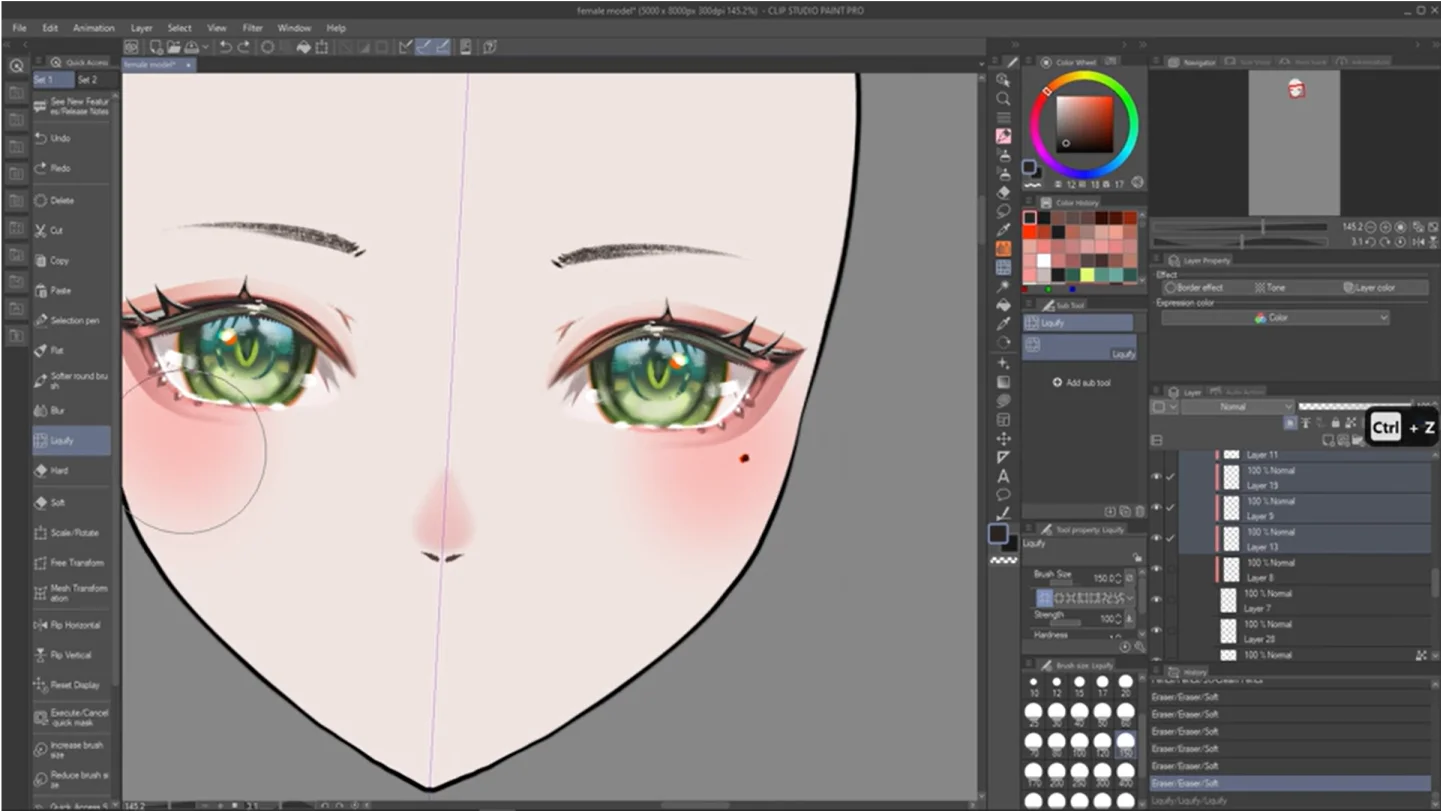Image resolution: width=1441 pixels, height=811 pixels.
Task: Choose Free Transform in Quick Access
Action: point(72,562)
